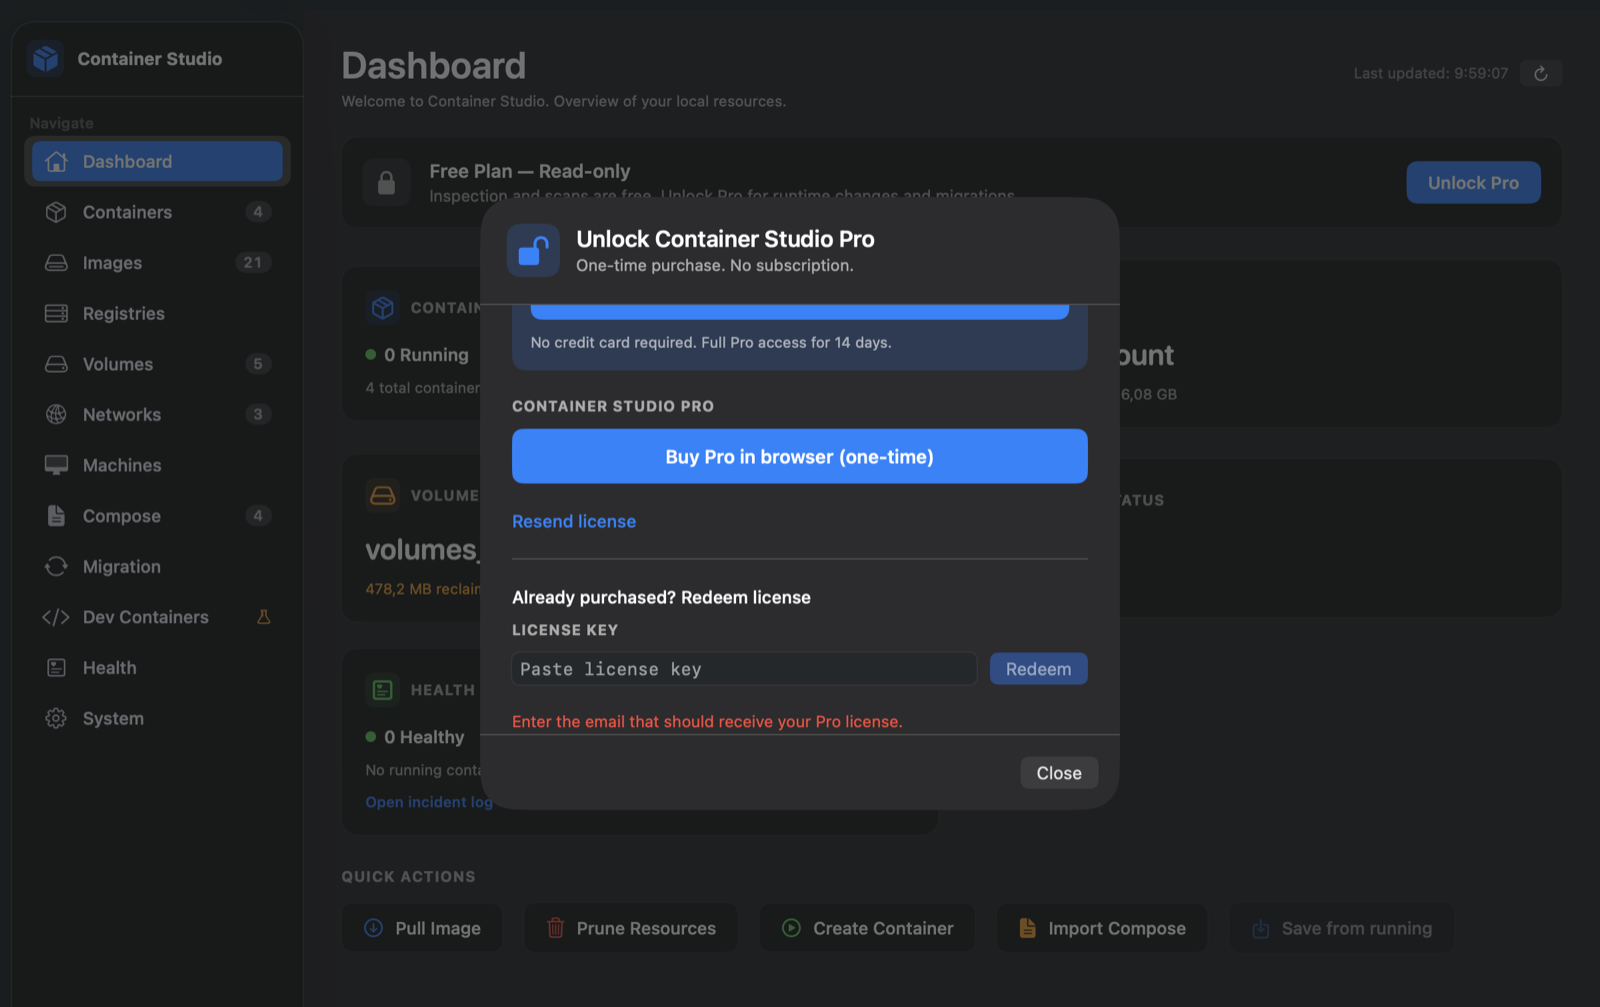This screenshot has width=1600, height=1007.
Task: Click the Save from running icon
Action: click(1261, 929)
